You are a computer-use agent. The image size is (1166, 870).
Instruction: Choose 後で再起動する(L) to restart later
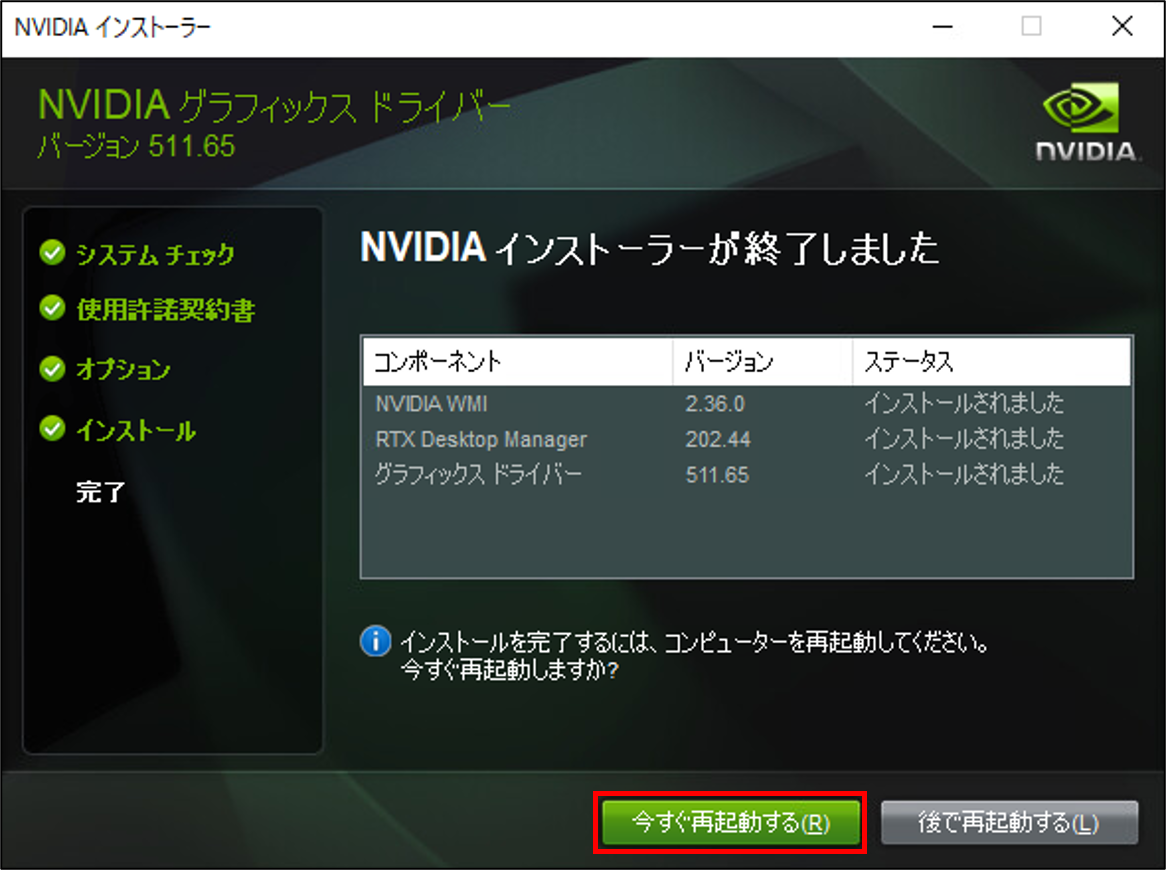(1009, 822)
